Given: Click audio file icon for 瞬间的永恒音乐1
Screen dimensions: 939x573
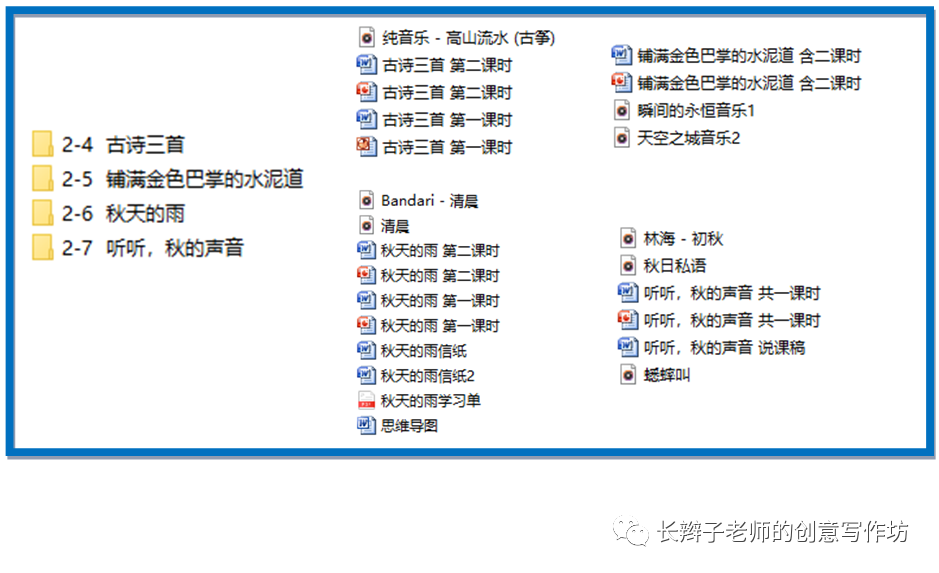Looking at the screenshot, I should pyautogui.click(x=622, y=110).
